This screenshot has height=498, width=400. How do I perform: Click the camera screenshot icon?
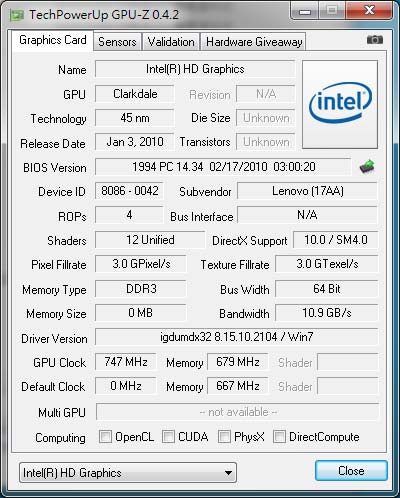(375, 40)
